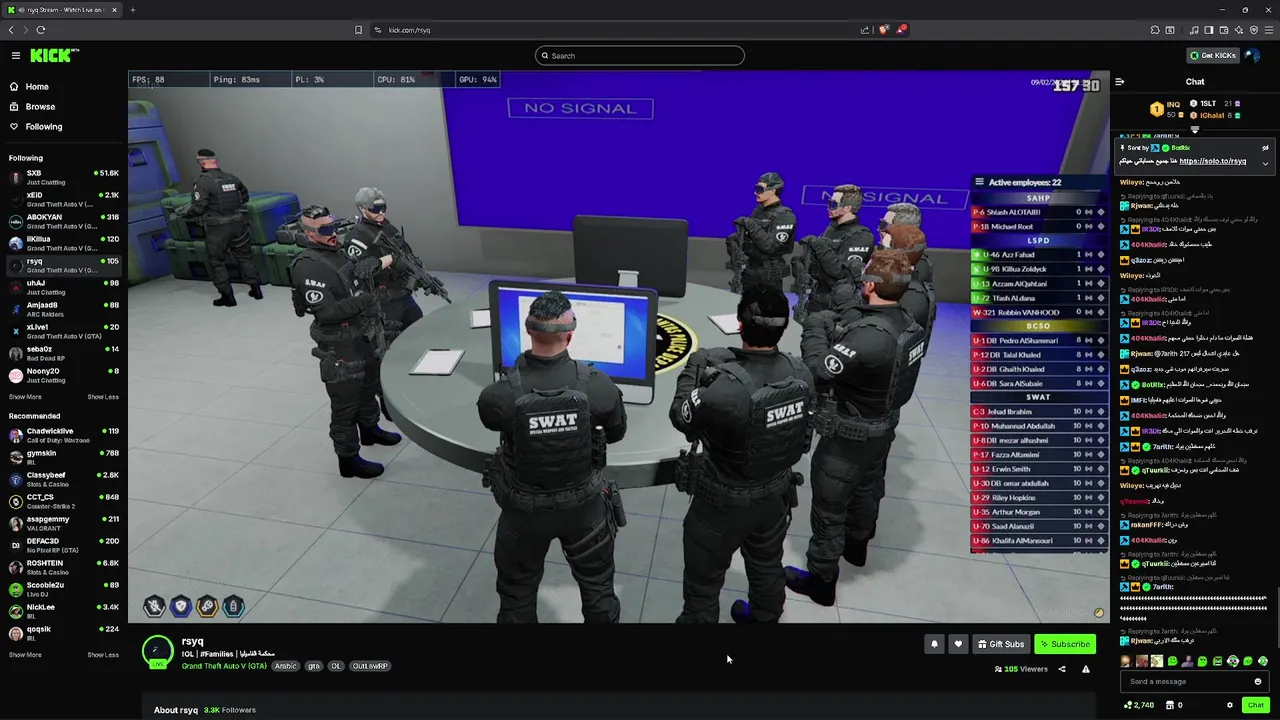This screenshot has height=720, width=1280.
Task: Open the solo.to/rsyq pinned link
Action: (1213, 161)
